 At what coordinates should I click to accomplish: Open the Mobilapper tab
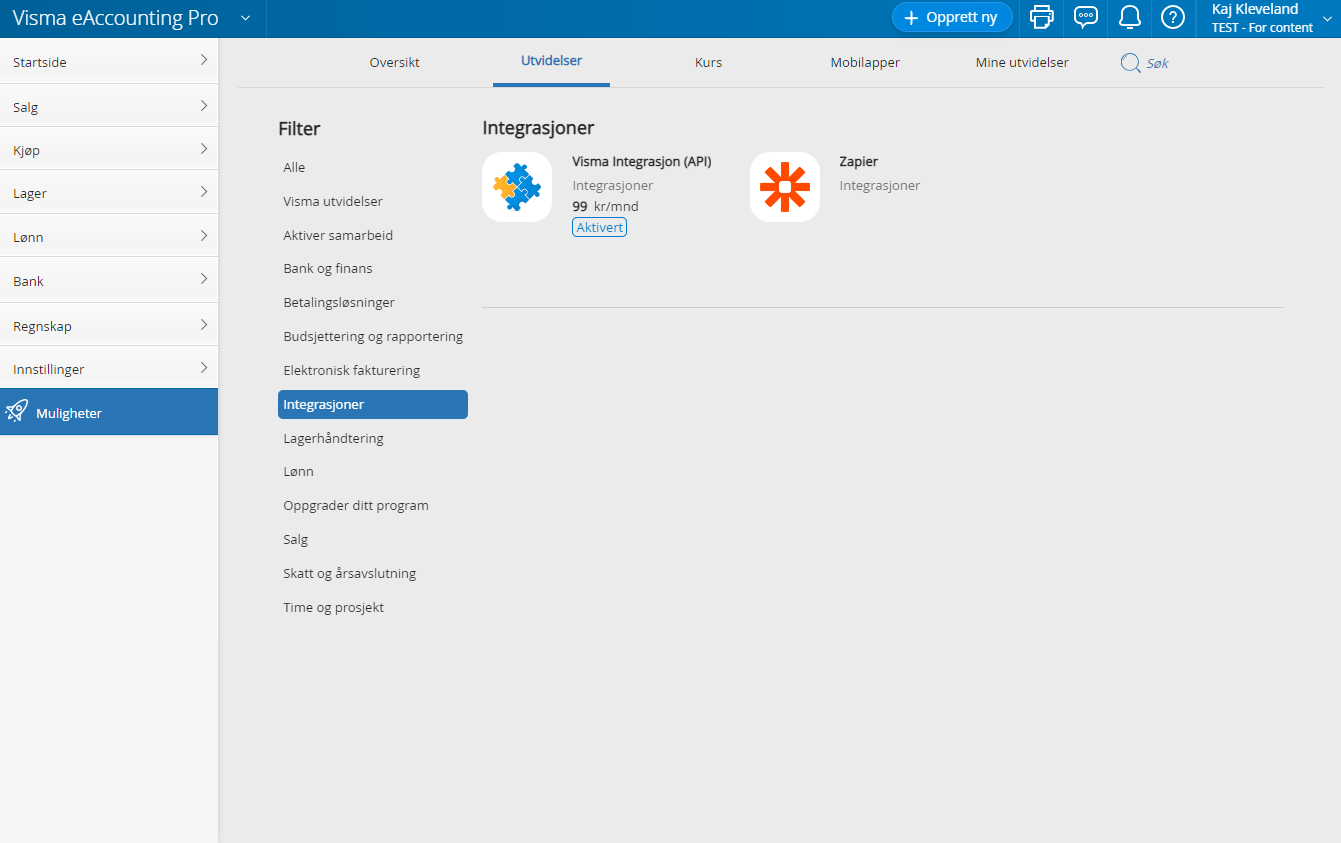(x=864, y=62)
